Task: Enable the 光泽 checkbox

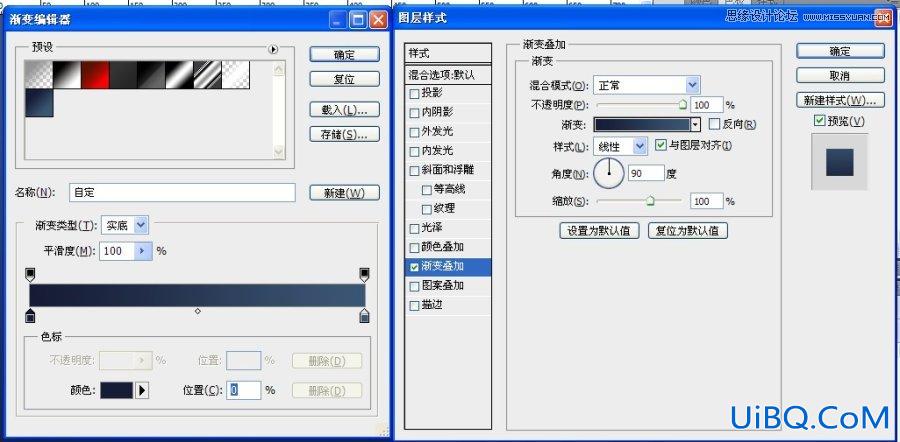Action: pos(414,228)
